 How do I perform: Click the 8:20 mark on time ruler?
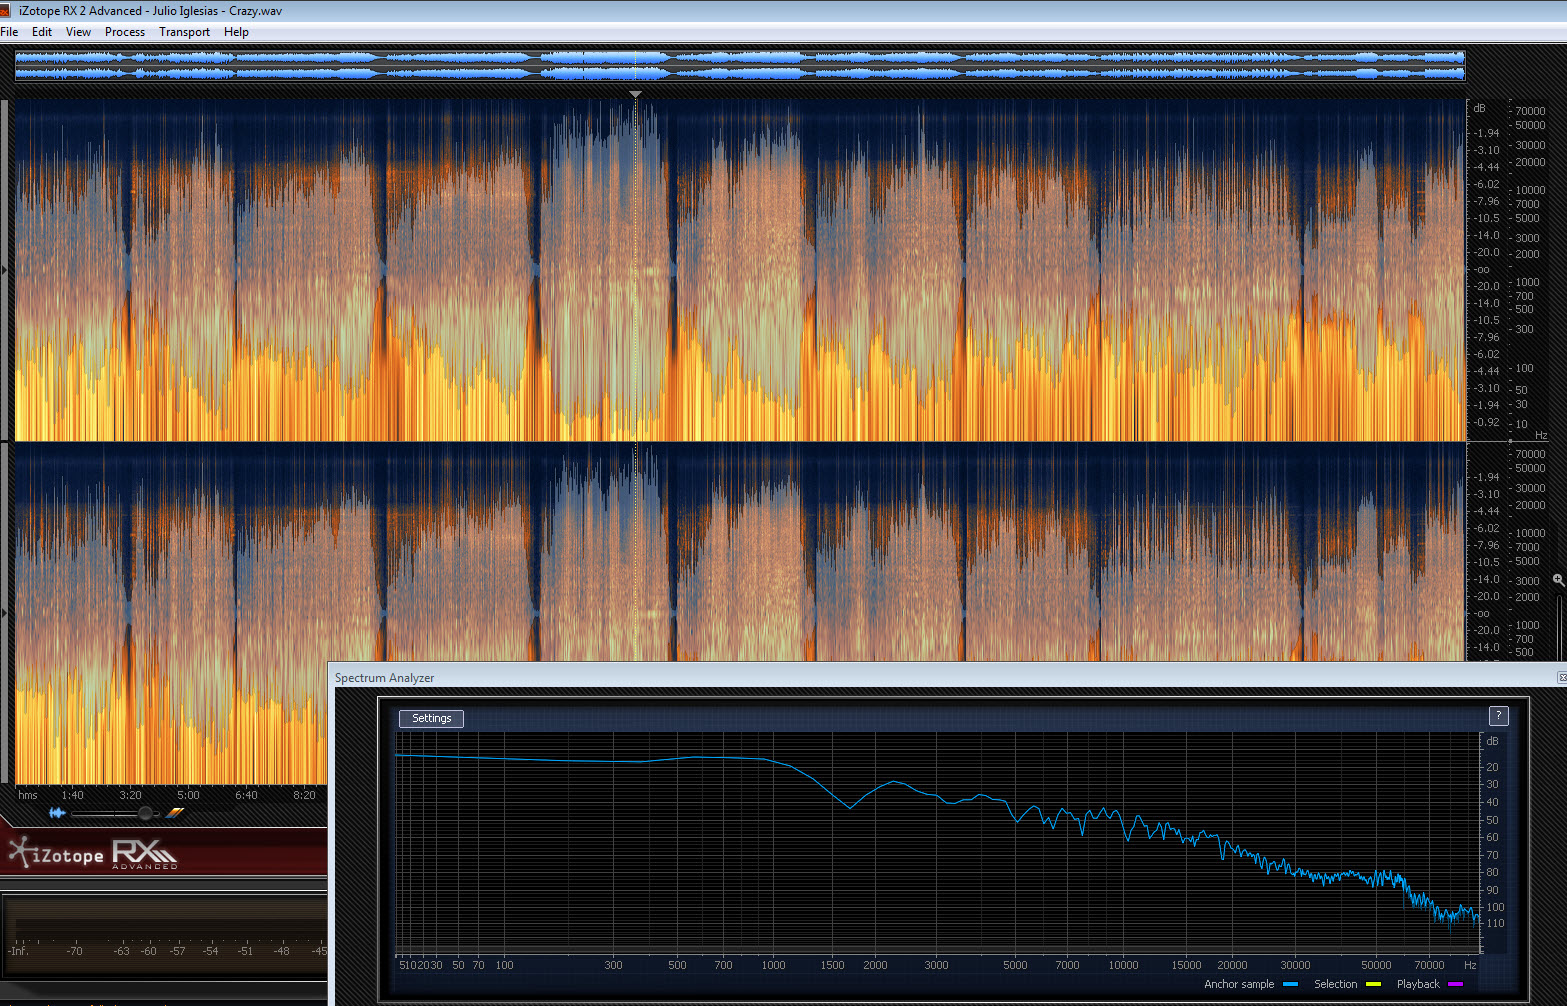[304, 795]
